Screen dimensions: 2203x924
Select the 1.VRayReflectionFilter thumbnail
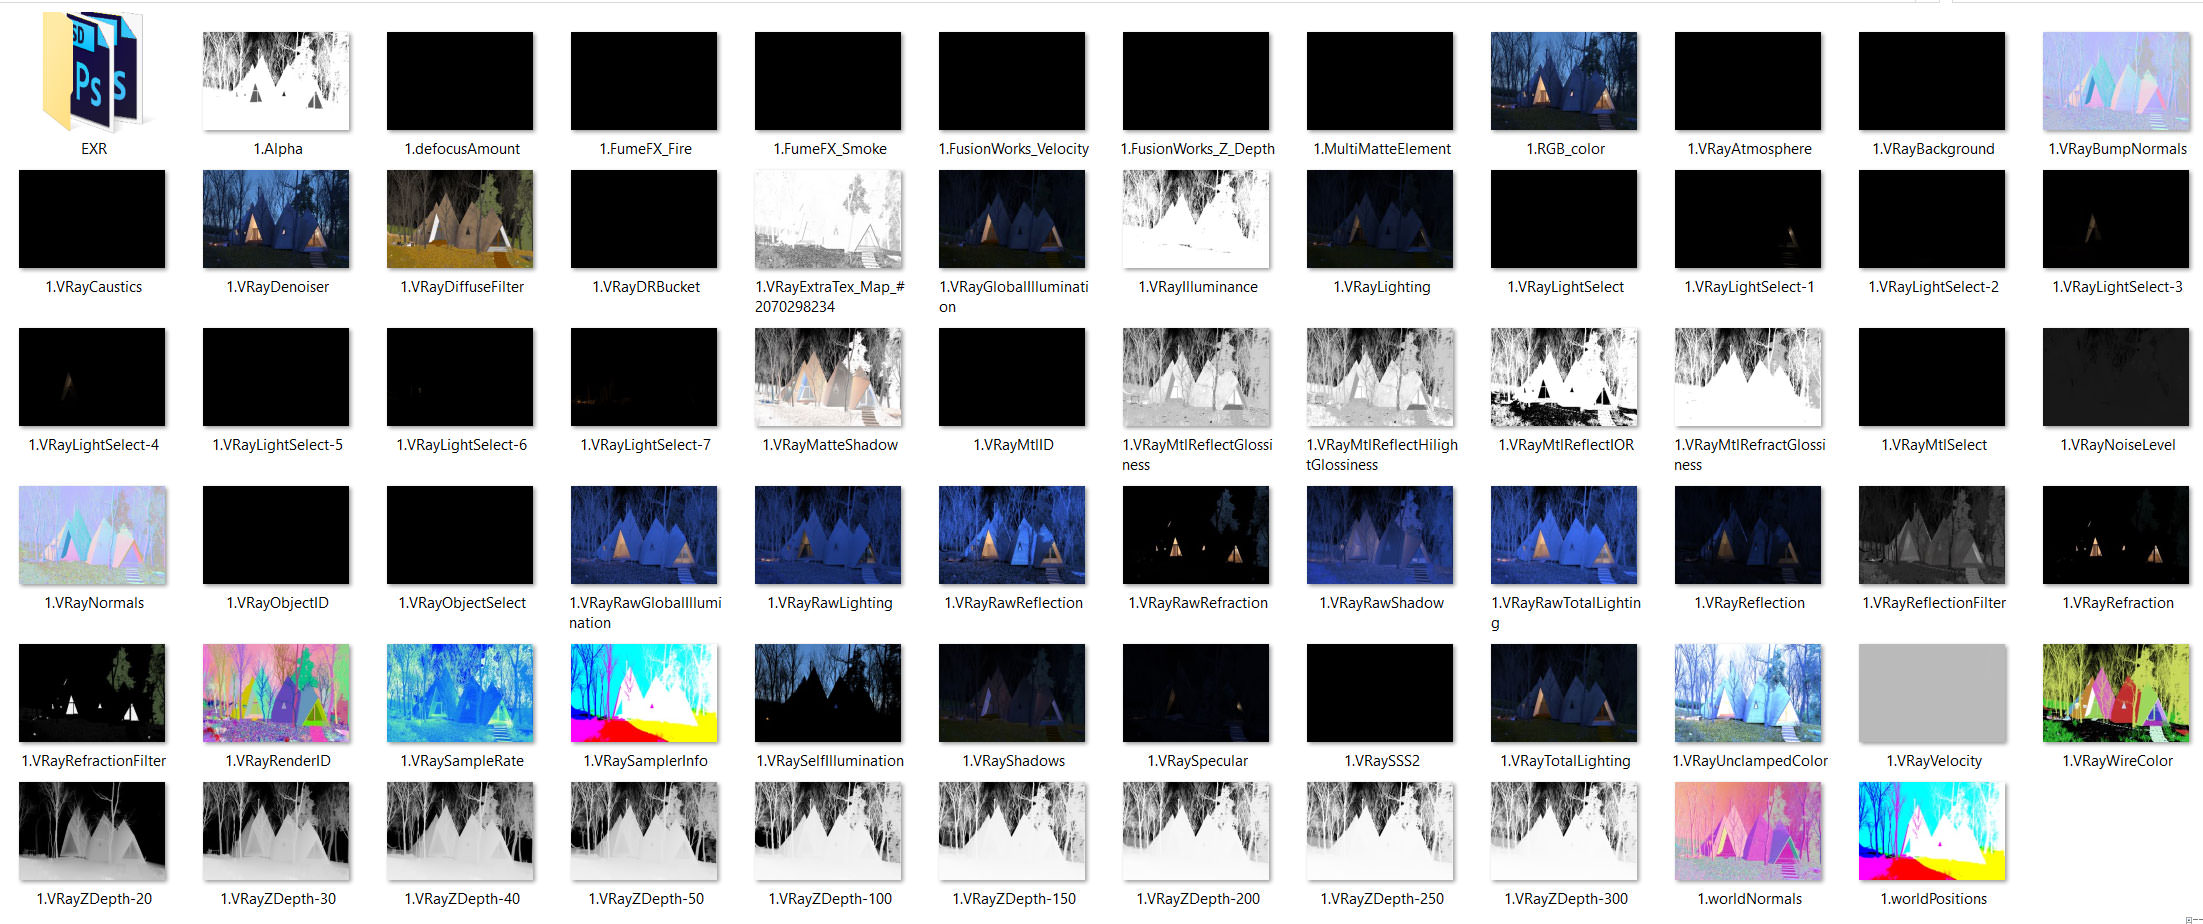pos(1932,535)
